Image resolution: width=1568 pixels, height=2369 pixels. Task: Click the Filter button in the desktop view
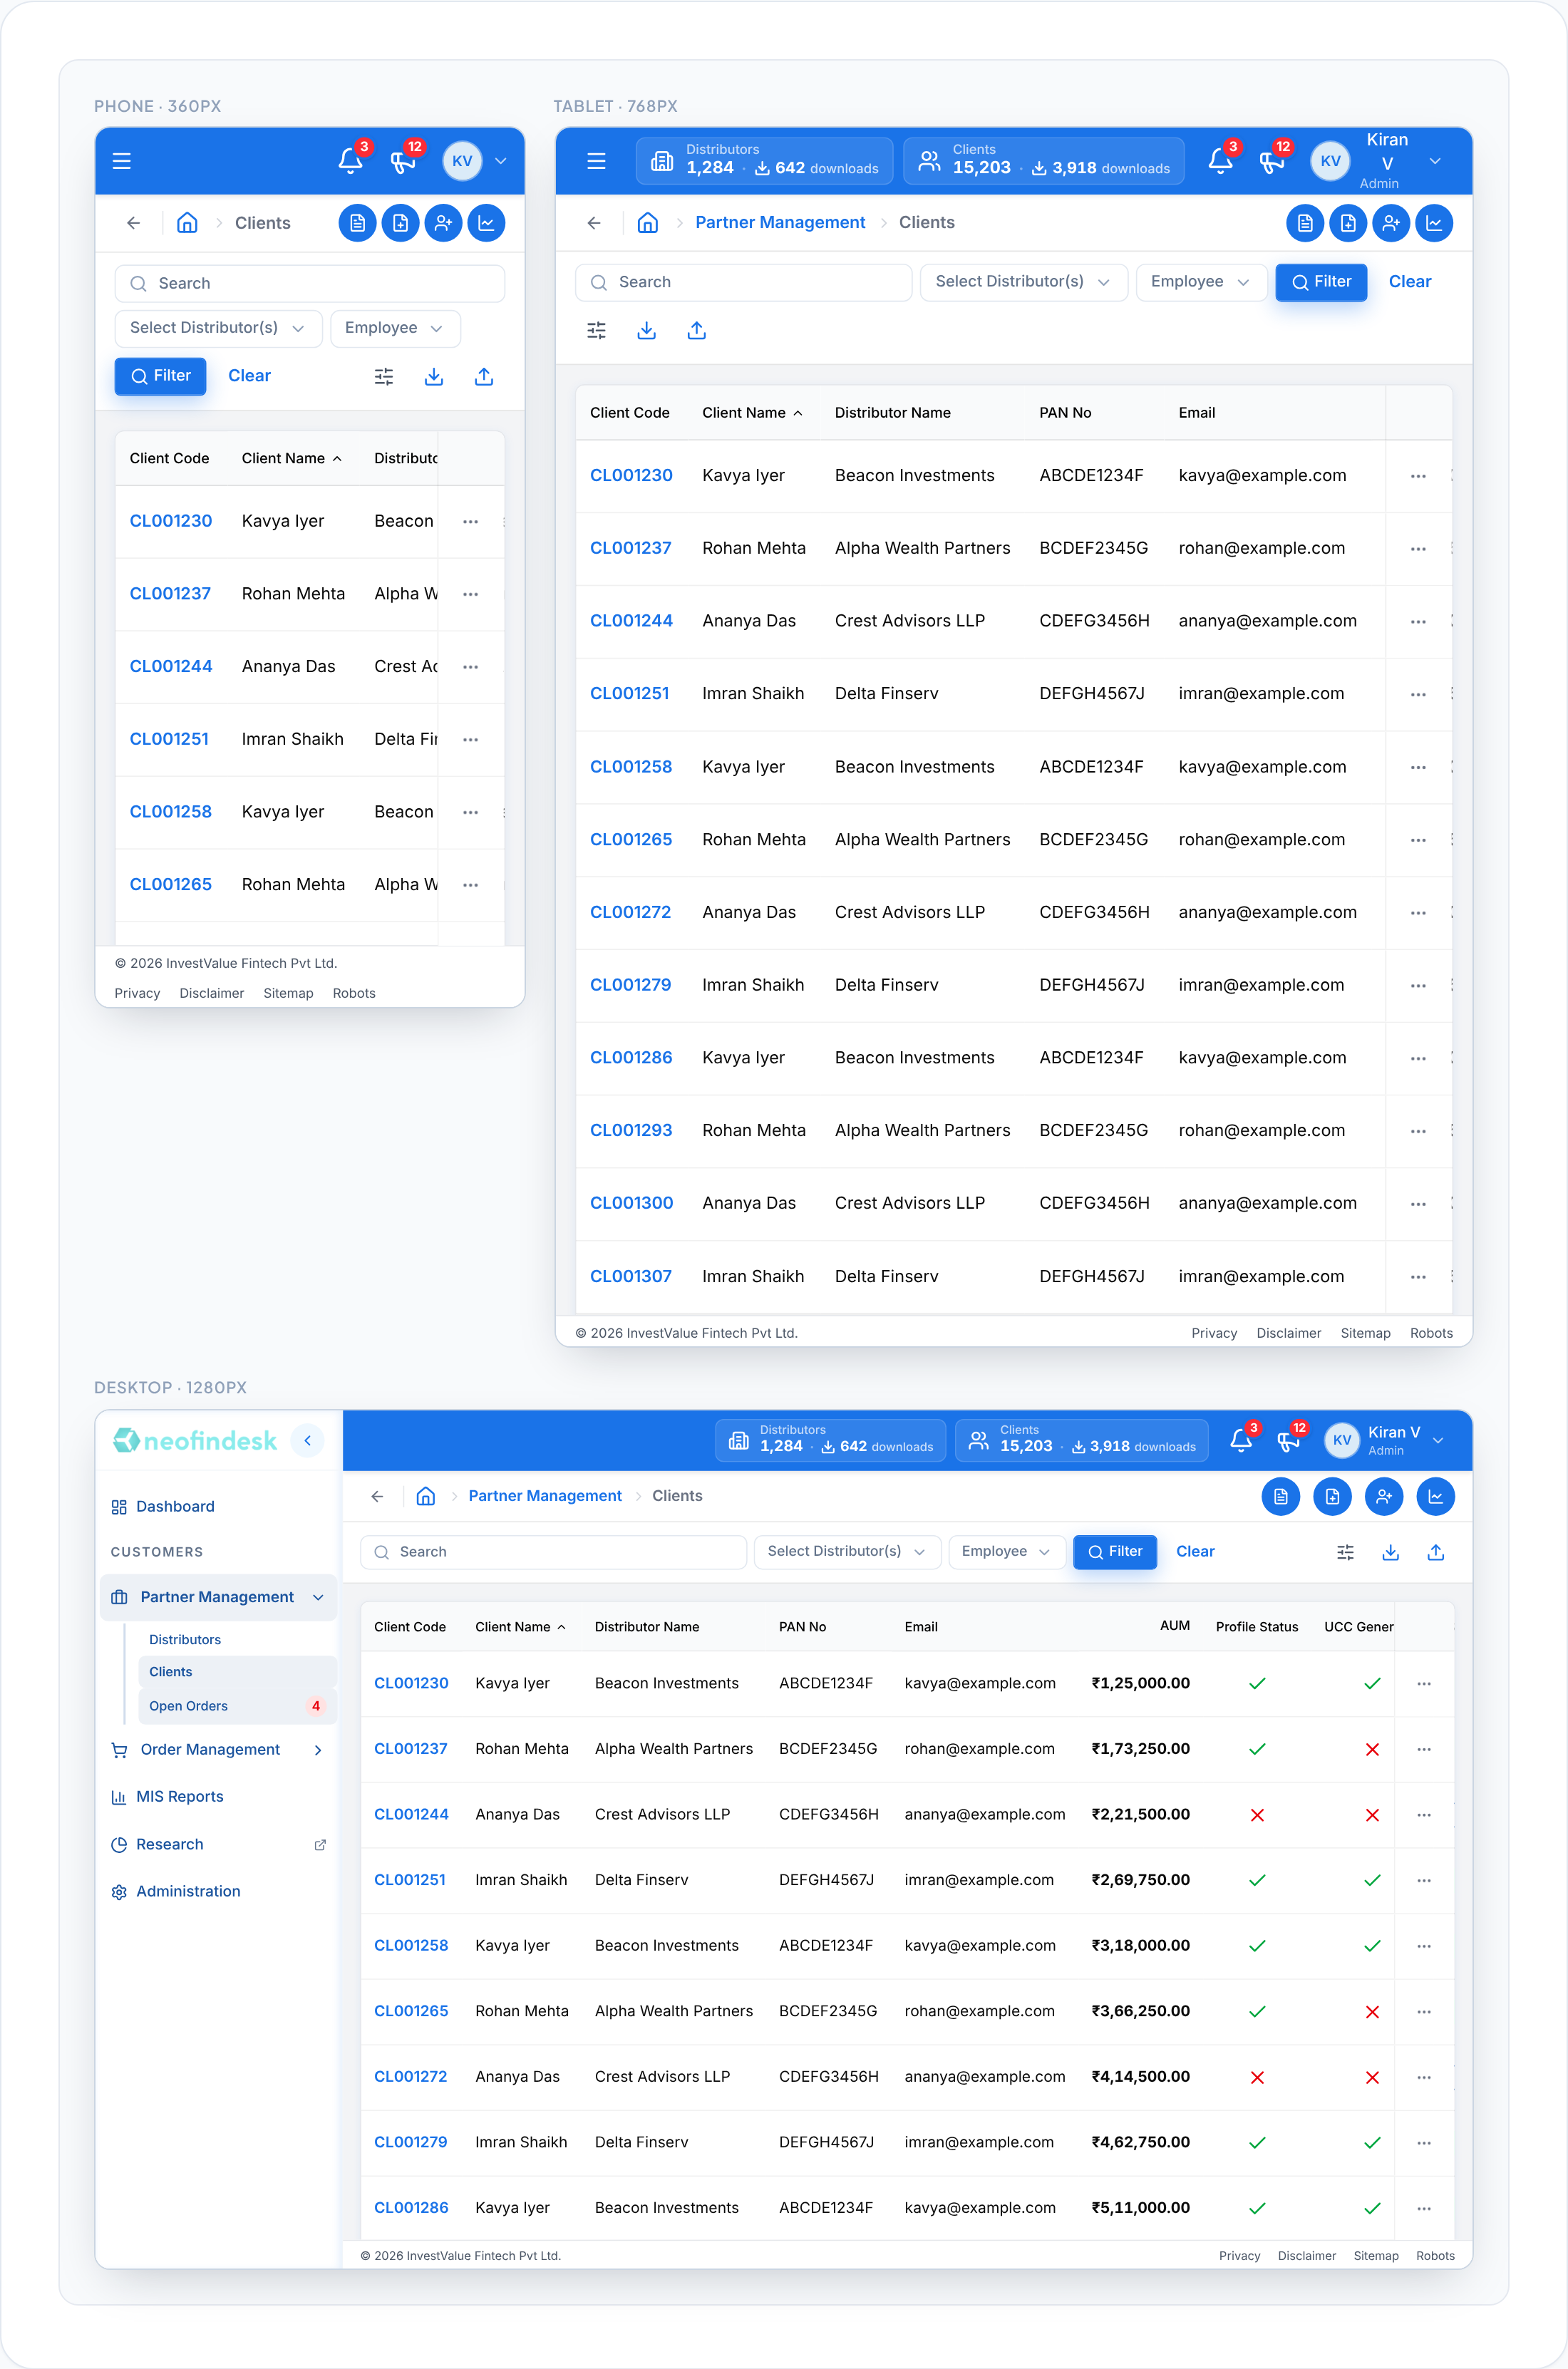(x=1114, y=1552)
